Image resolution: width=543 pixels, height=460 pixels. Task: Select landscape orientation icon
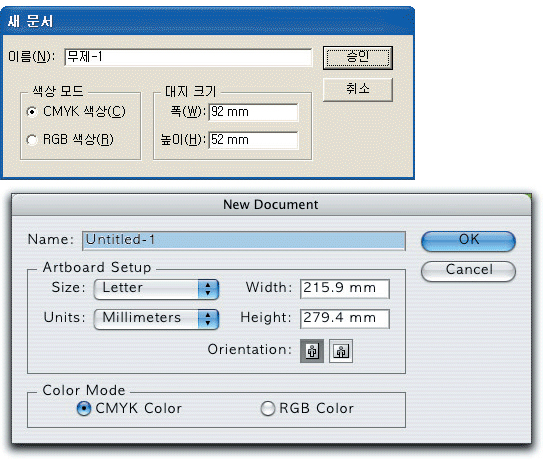(x=341, y=351)
